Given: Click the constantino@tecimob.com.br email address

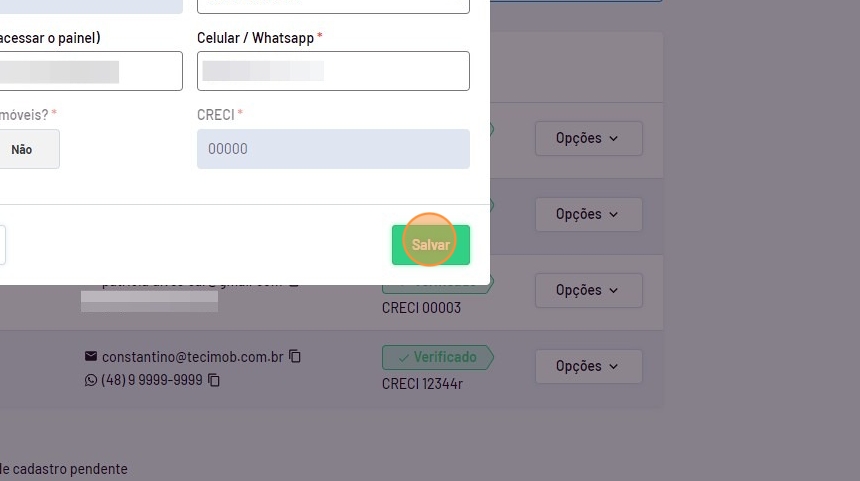Looking at the screenshot, I should tap(192, 357).
